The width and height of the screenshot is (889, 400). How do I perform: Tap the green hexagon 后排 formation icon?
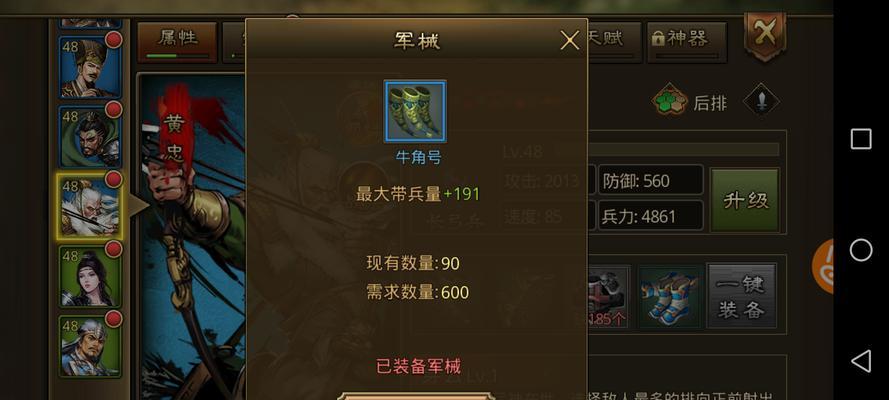[x=670, y=103]
